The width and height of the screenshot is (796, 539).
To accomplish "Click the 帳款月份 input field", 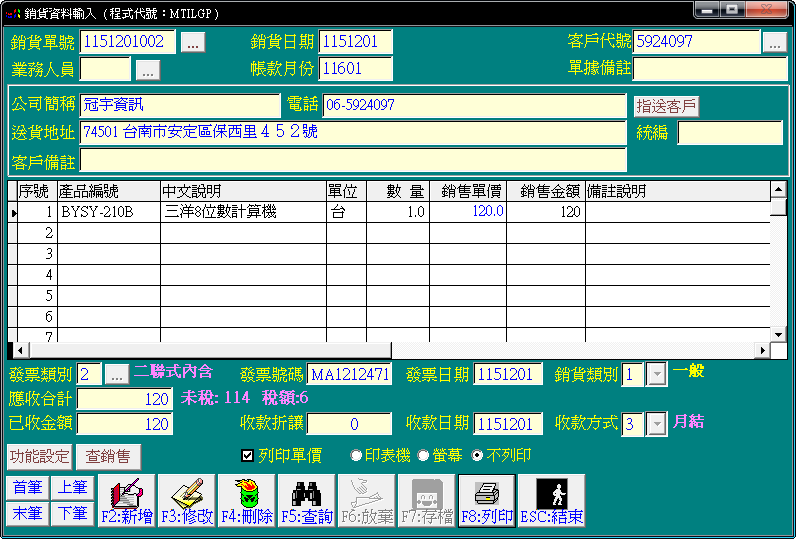I will pos(355,69).
